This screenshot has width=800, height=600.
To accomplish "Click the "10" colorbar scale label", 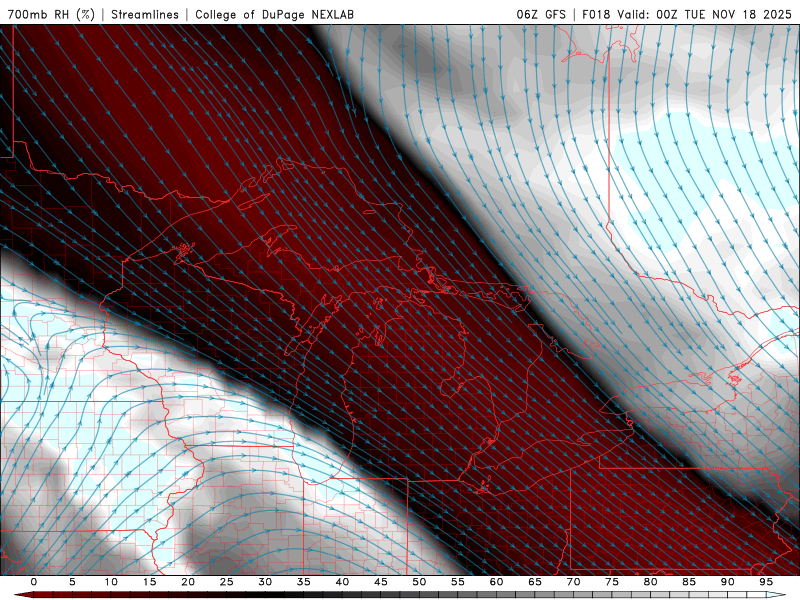I will (111, 582).
